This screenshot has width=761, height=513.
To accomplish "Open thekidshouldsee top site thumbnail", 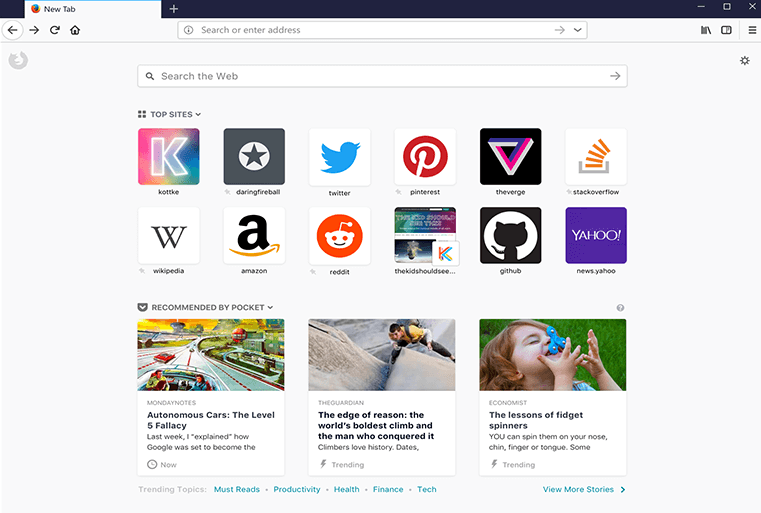I will 425,236.
